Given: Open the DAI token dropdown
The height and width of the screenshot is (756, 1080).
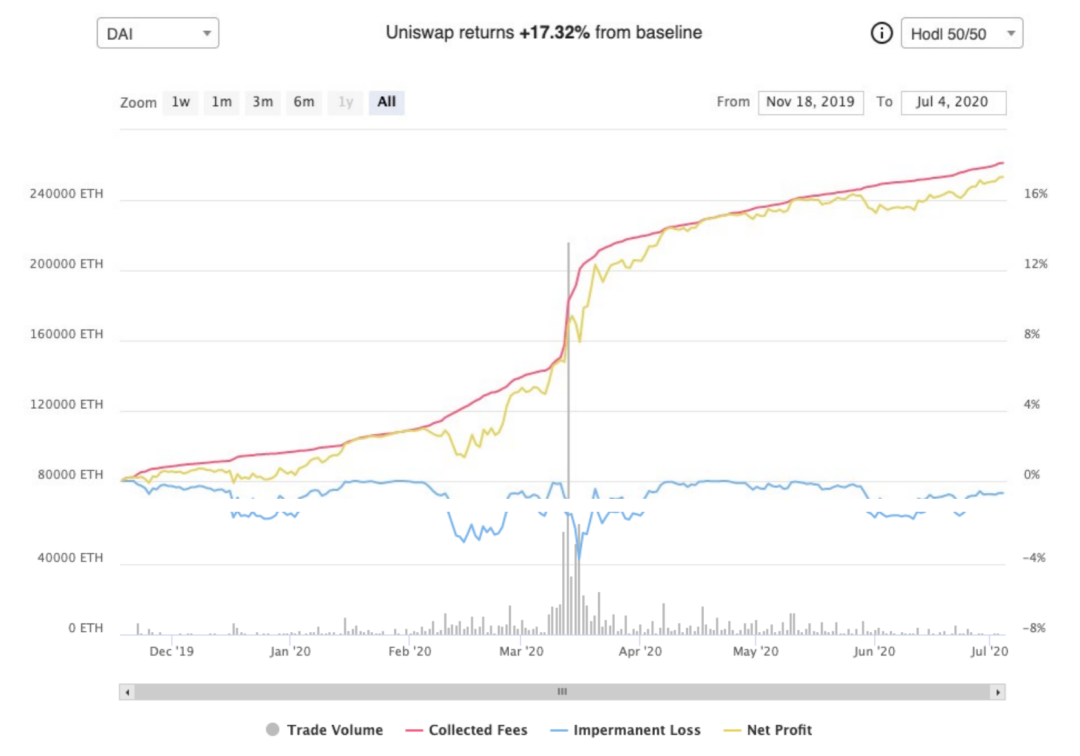Looking at the screenshot, I should coord(158,33).
